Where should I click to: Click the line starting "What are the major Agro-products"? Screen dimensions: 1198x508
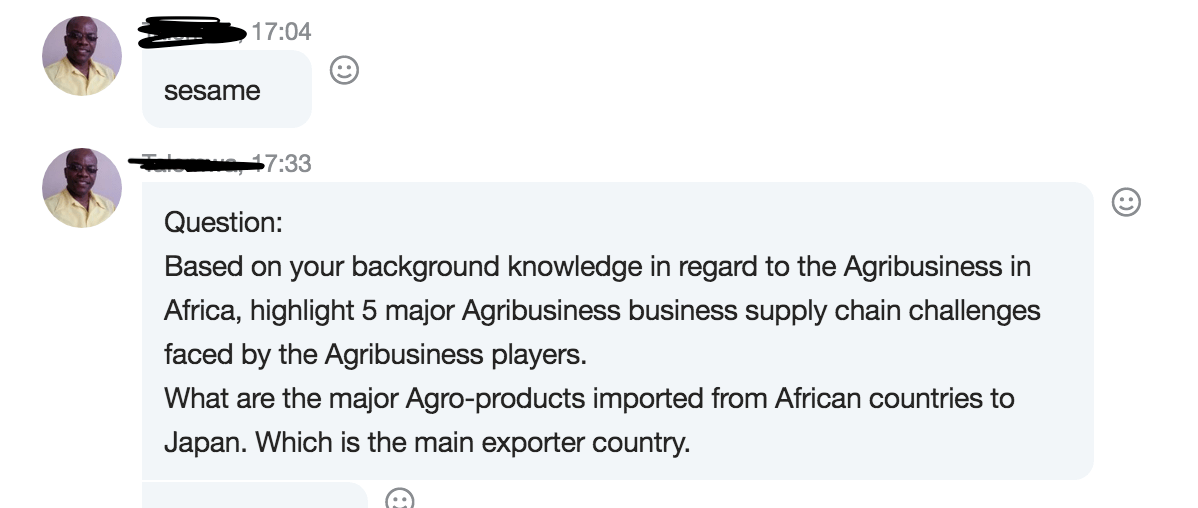(x=589, y=398)
